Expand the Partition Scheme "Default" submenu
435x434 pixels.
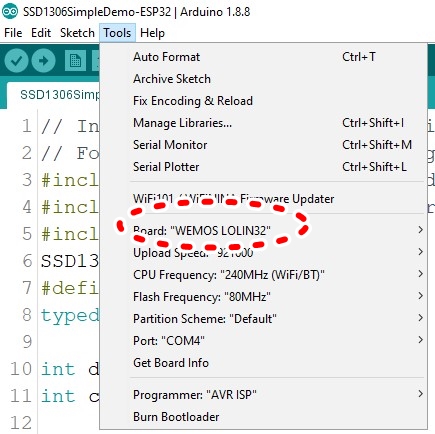[x=263, y=319]
